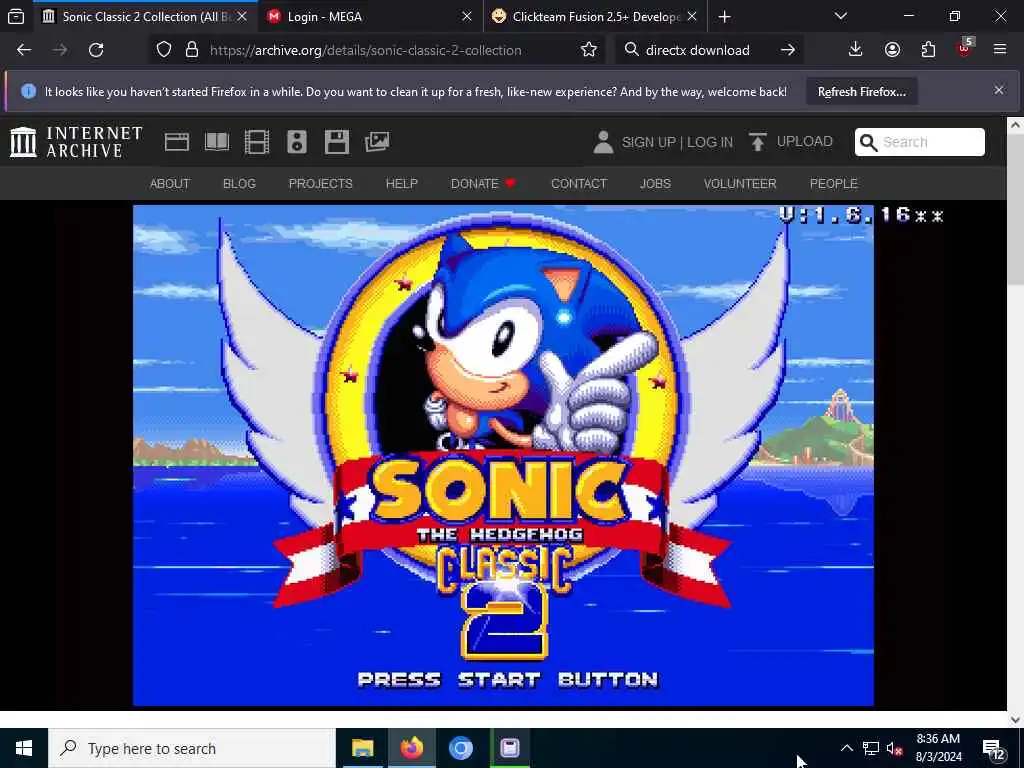Click the muted volume tray icon
This screenshot has height=768, width=1024.
[895, 748]
